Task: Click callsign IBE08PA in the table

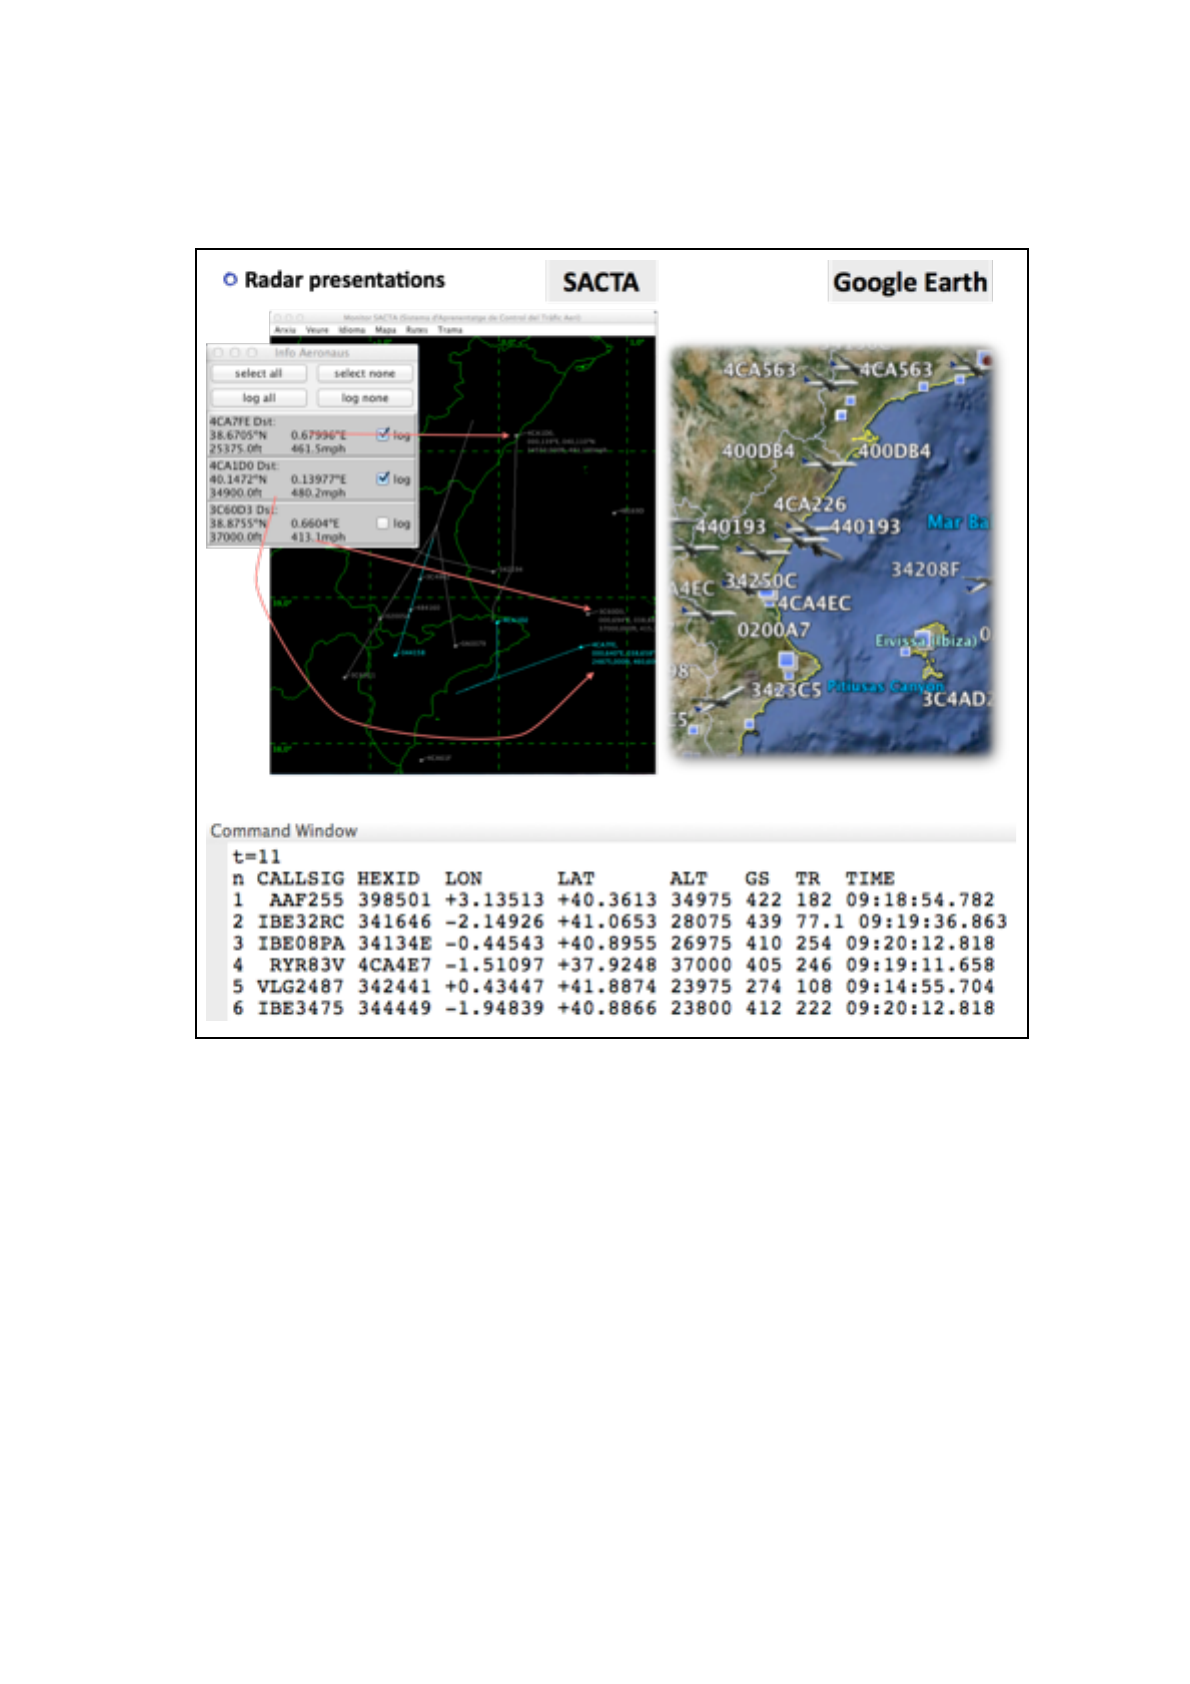Action: [300, 943]
